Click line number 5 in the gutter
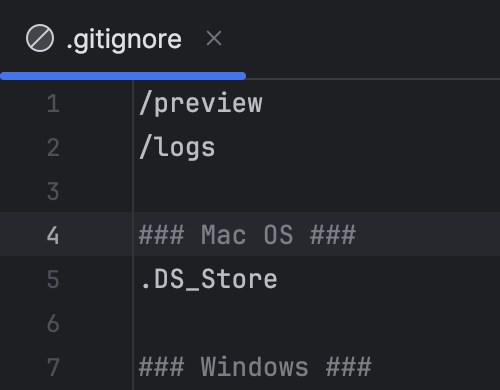 coord(53,279)
